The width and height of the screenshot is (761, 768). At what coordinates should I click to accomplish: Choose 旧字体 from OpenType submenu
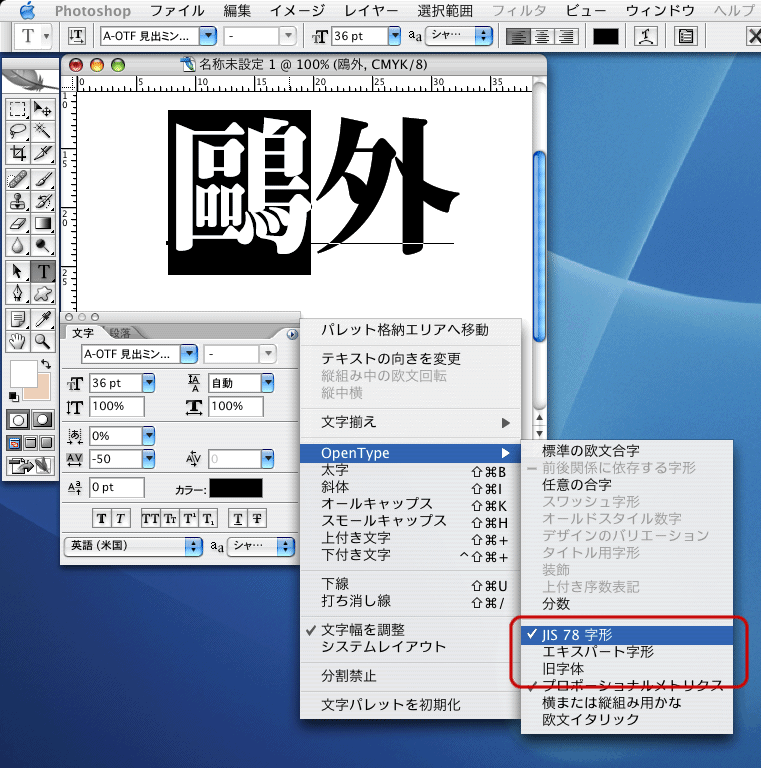627,669
